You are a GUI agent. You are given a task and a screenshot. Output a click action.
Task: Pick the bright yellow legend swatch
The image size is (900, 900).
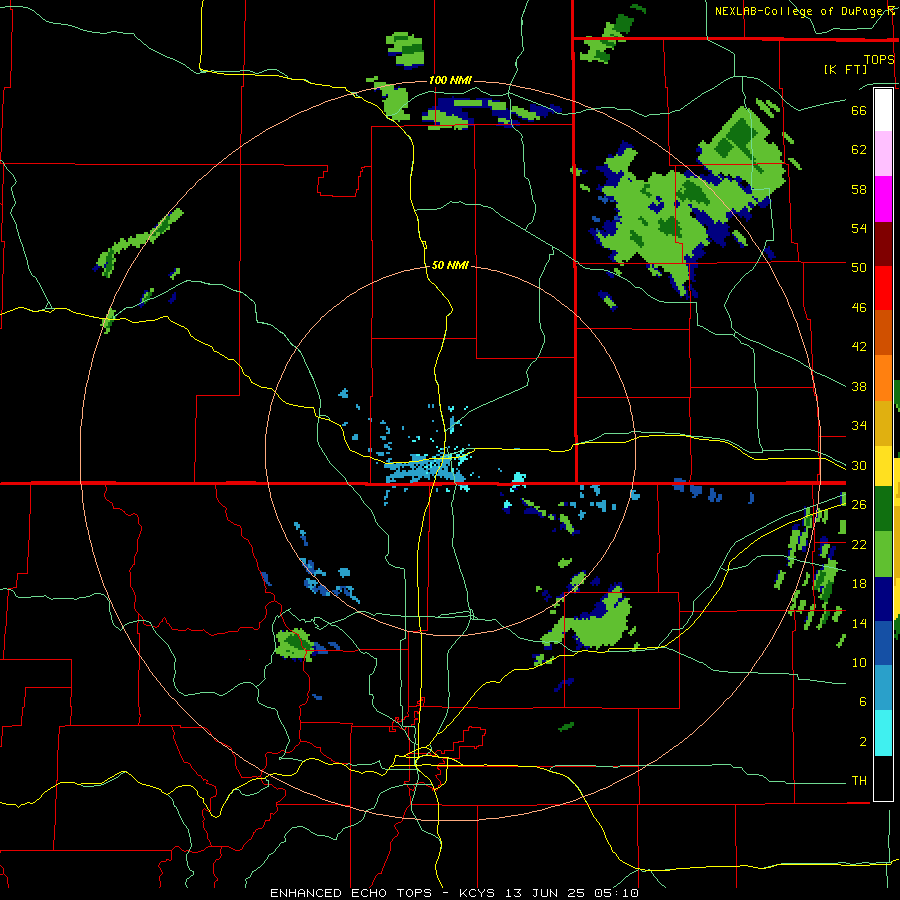883,465
